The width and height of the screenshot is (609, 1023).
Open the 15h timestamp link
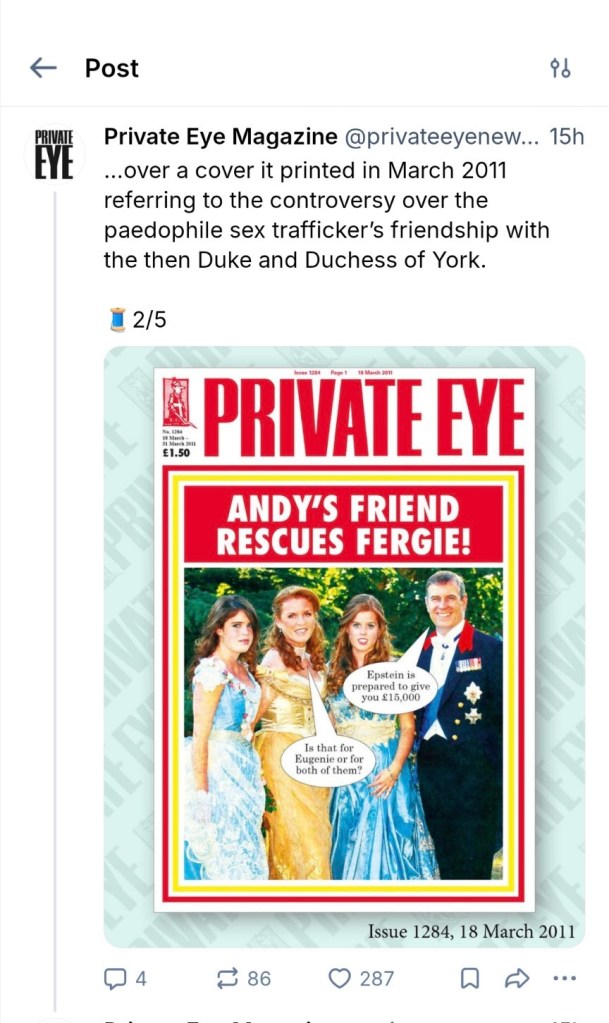click(567, 137)
